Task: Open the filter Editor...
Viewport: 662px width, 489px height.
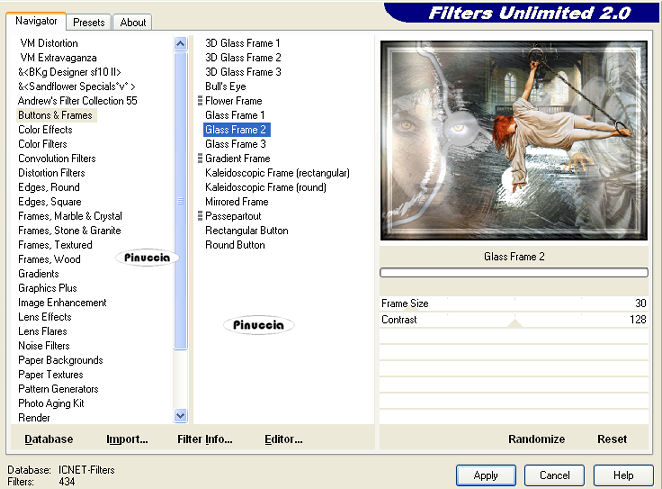Action: pyautogui.click(x=283, y=439)
